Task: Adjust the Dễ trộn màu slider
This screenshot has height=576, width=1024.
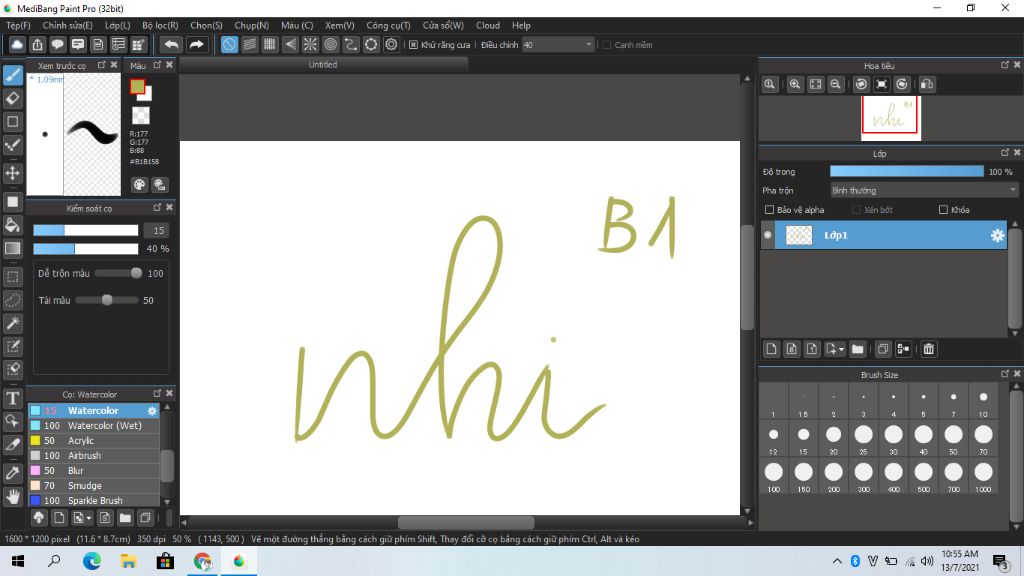Action: pyautogui.click(x=118, y=274)
